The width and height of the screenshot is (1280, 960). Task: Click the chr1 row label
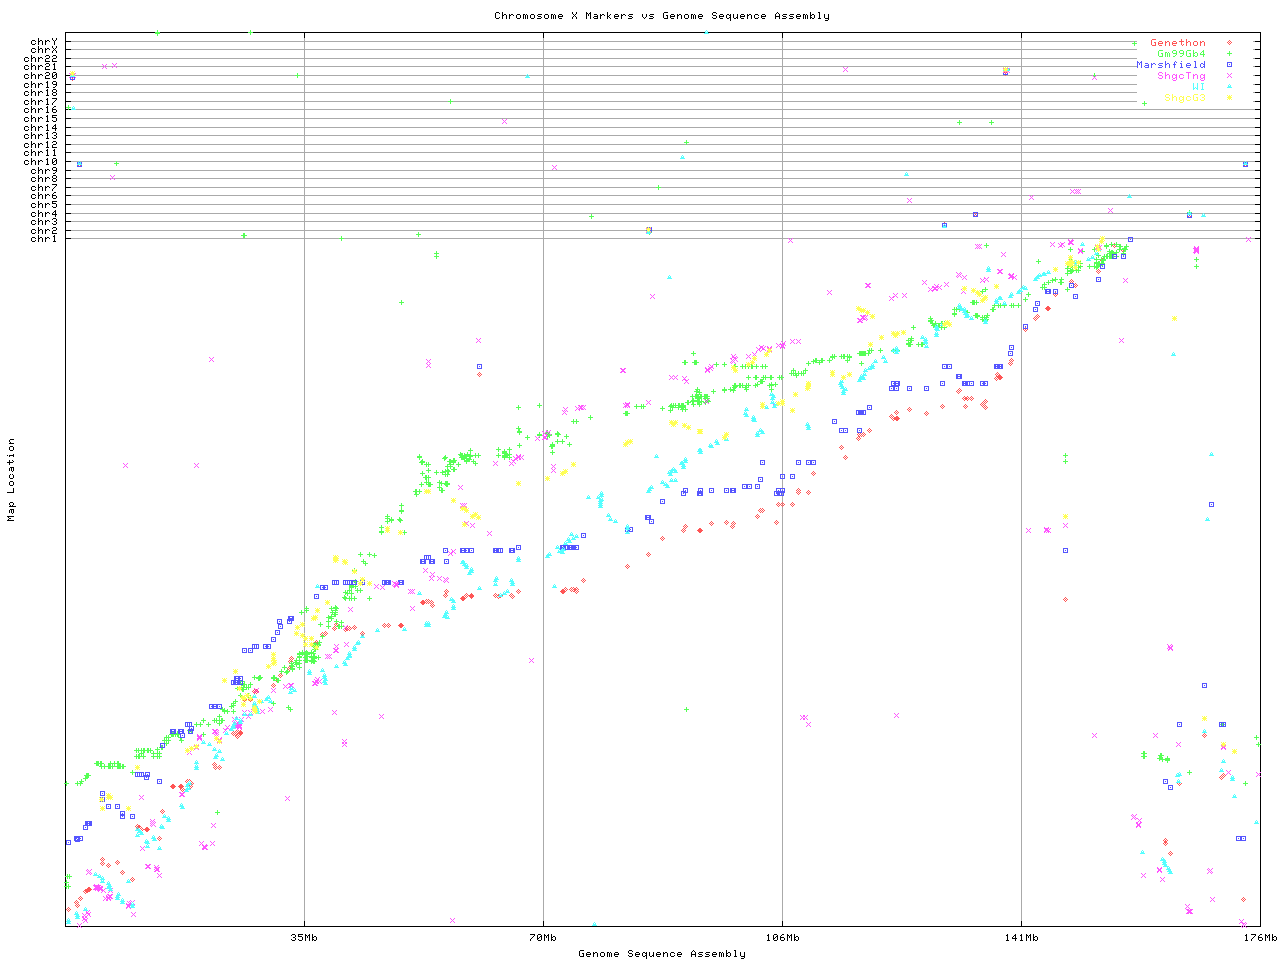tap(44, 239)
